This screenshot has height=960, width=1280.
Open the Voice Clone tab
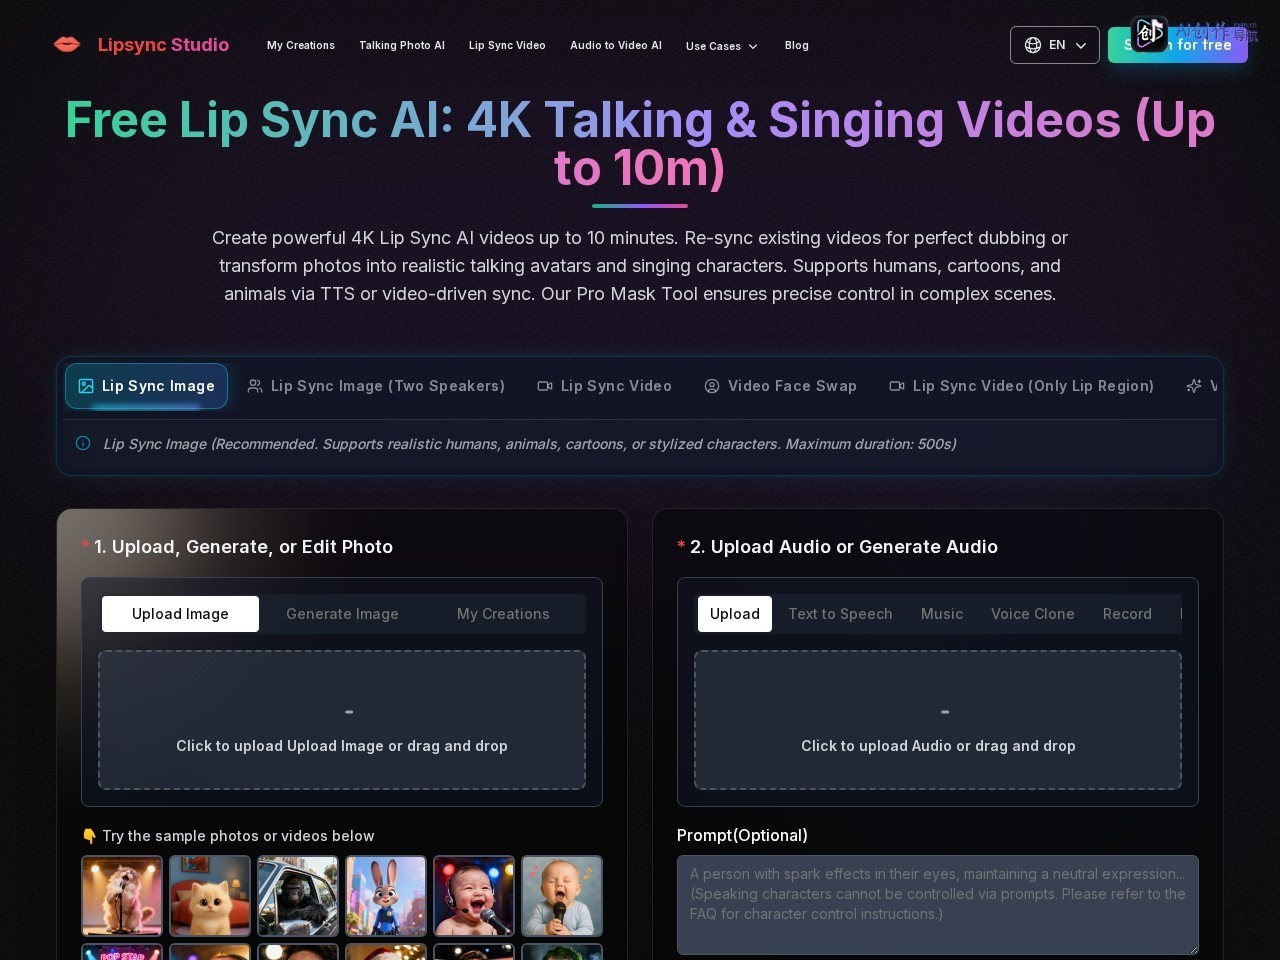(x=1033, y=614)
